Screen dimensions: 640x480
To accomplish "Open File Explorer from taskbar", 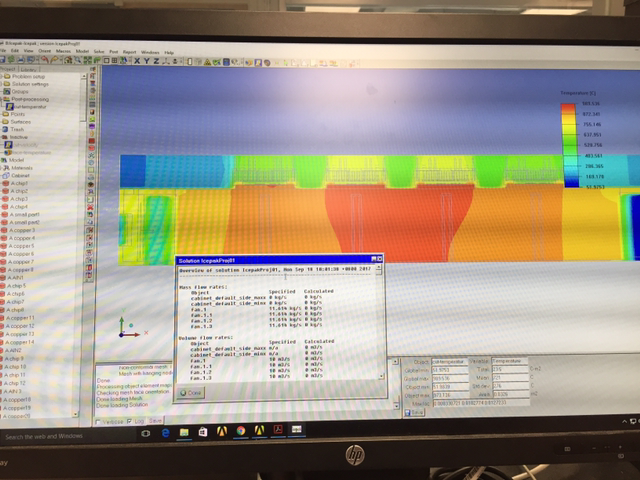I will [184, 432].
